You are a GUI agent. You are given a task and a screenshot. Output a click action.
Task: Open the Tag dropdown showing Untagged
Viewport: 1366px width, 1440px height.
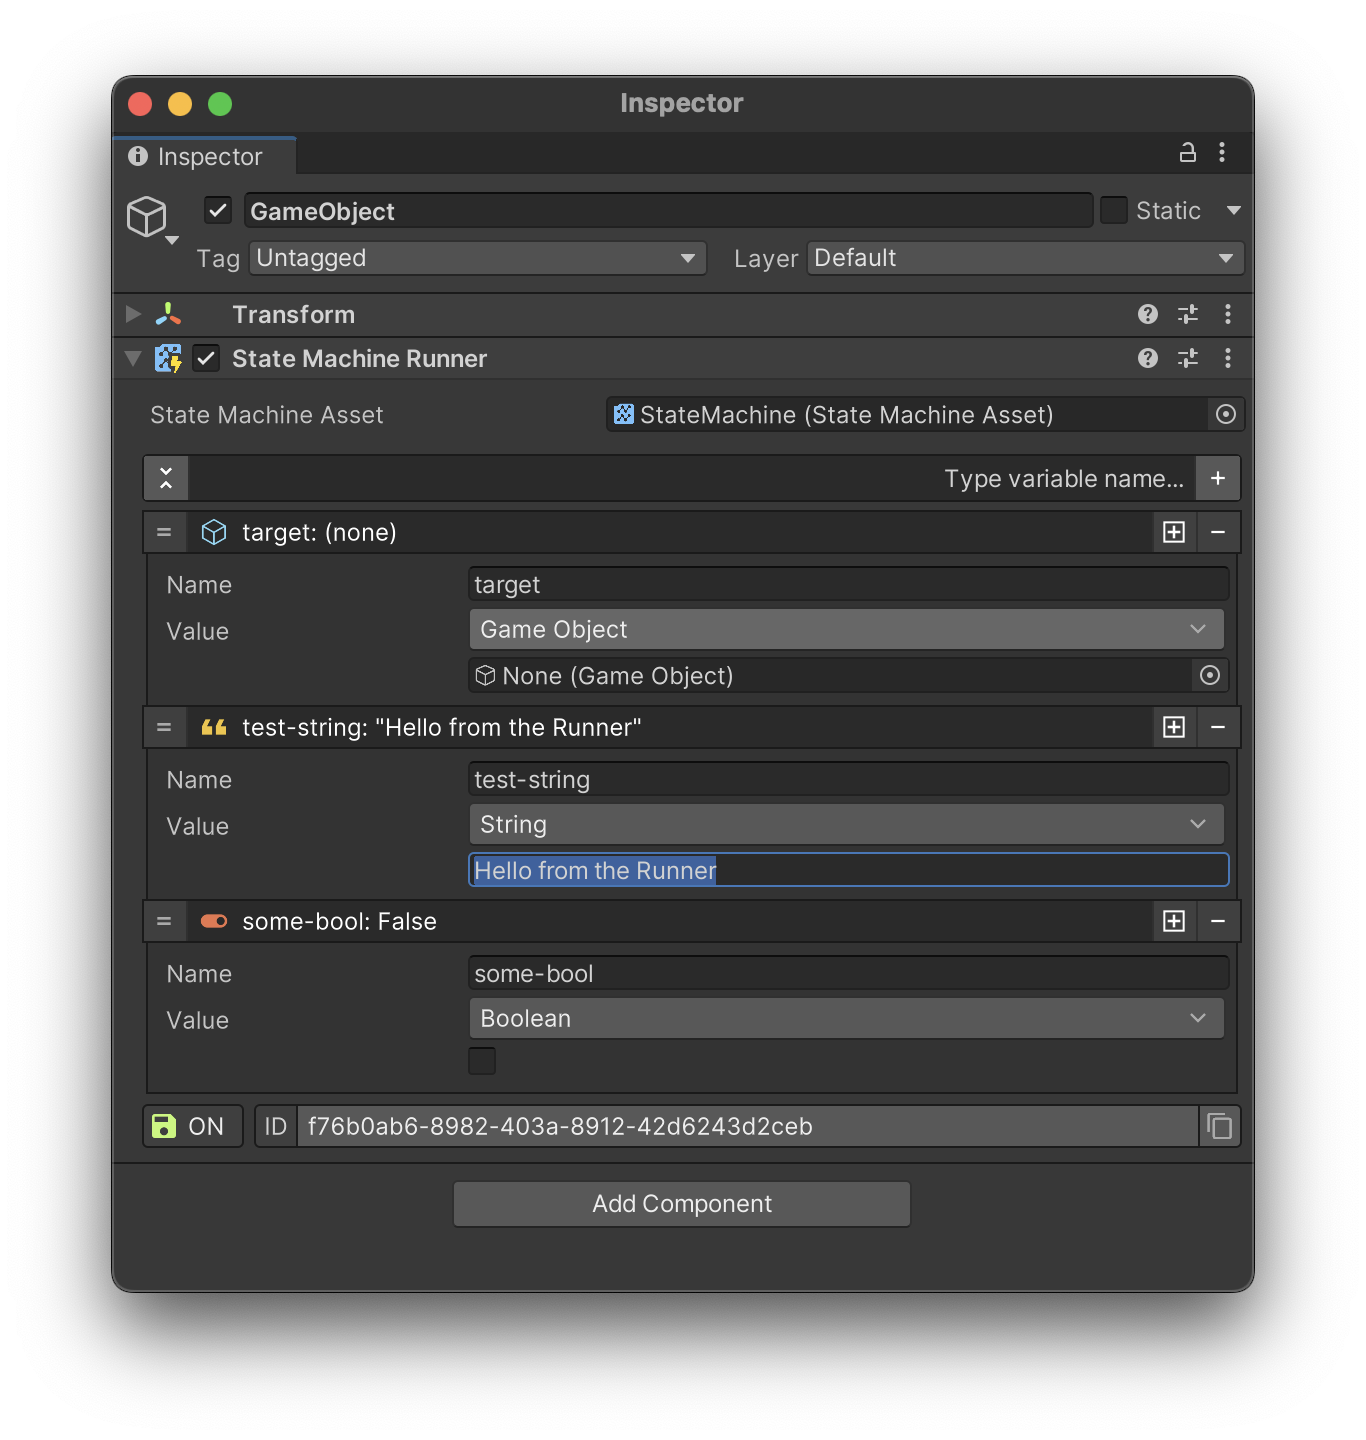(x=478, y=258)
